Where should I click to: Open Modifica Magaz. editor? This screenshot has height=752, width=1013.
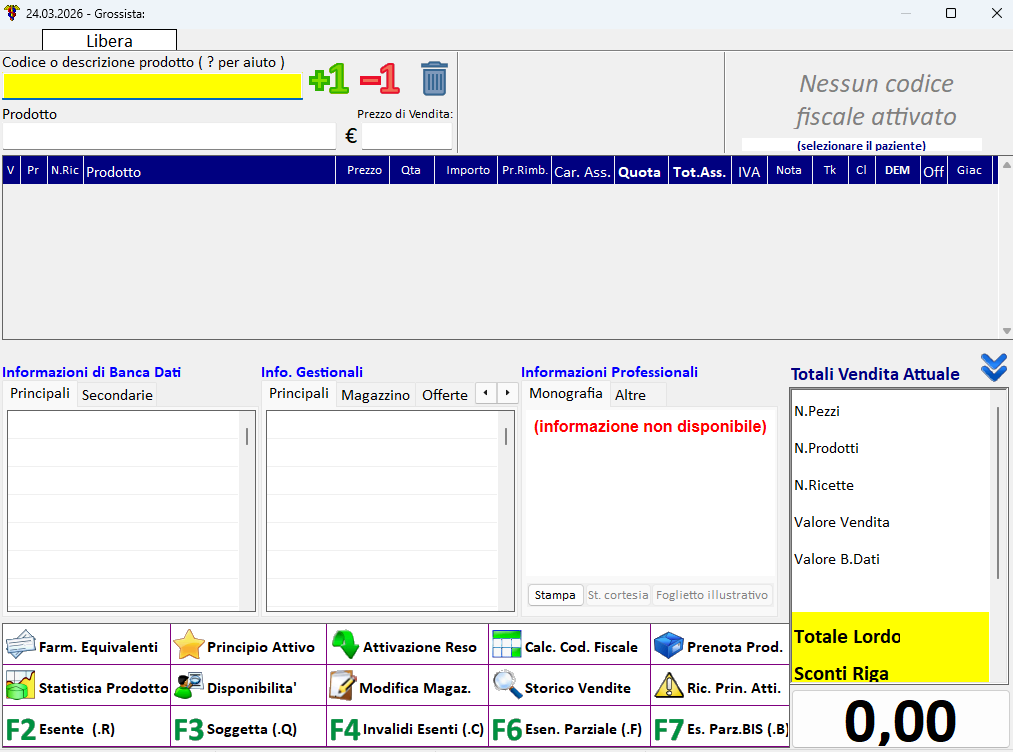click(x=408, y=686)
